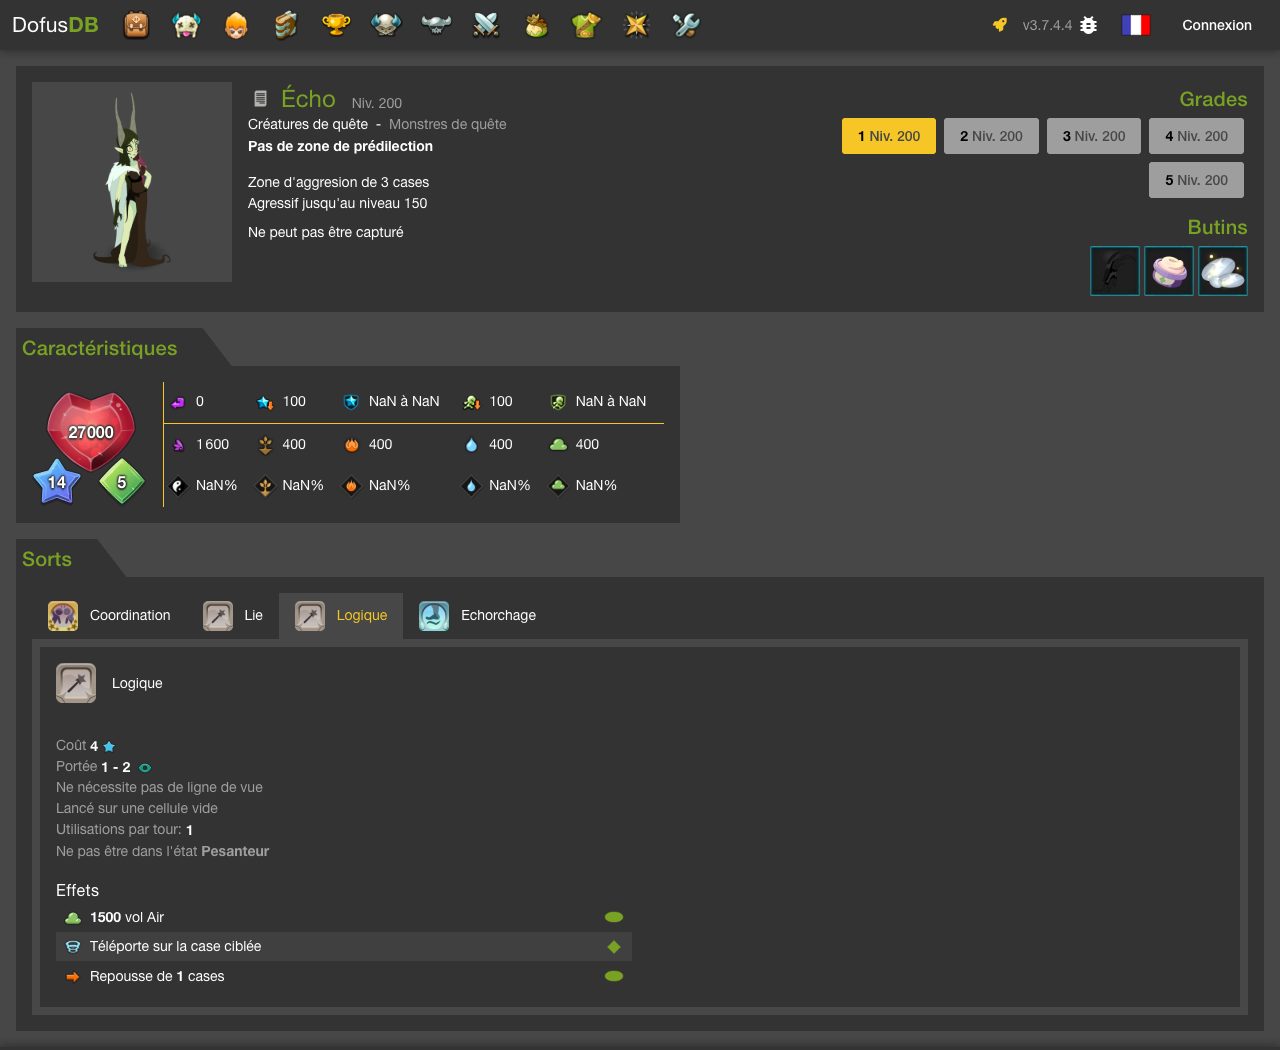Image resolution: width=1280 pixels, height=1050 pixels.
Task: Open the green tunic icon
Action: (x=586, y=25)
